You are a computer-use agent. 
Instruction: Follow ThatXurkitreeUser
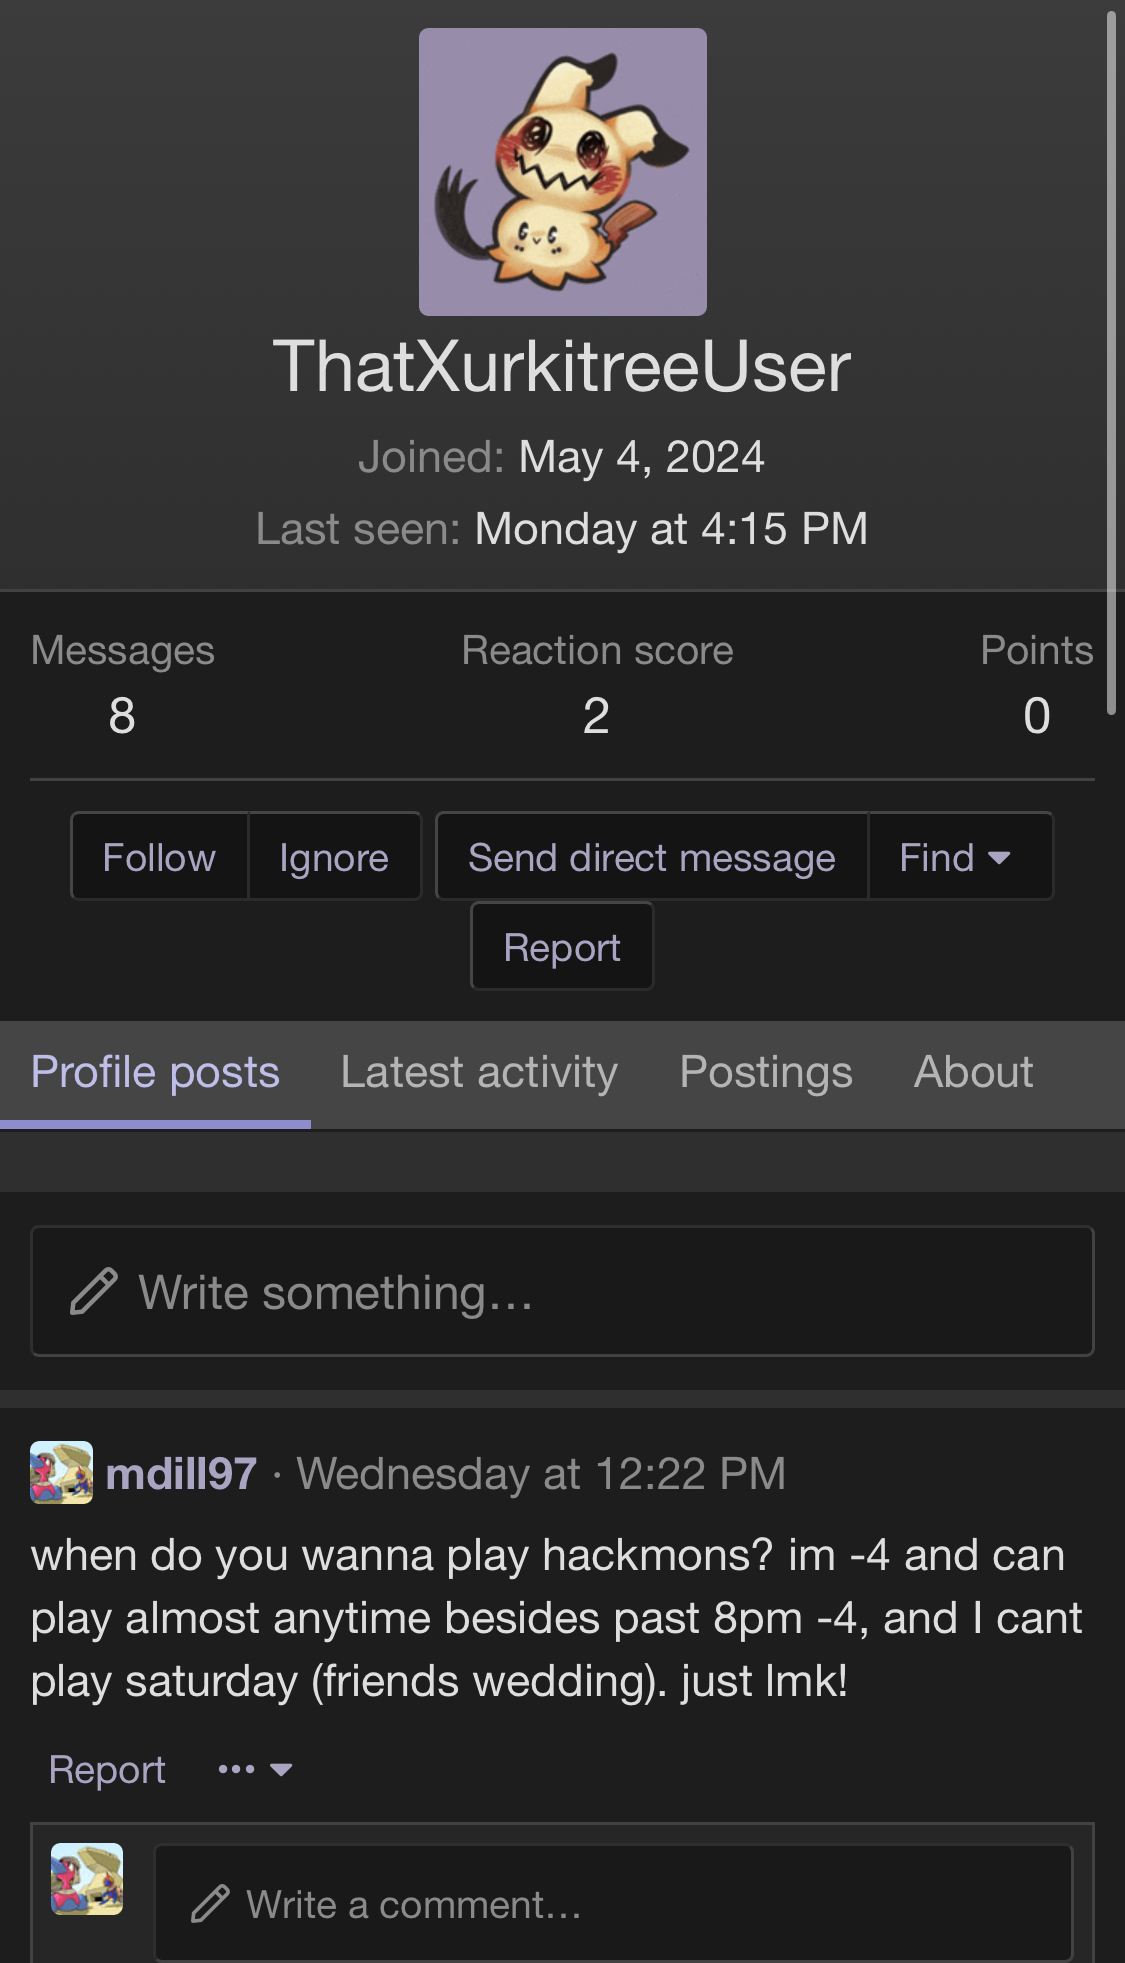(159, 857)
